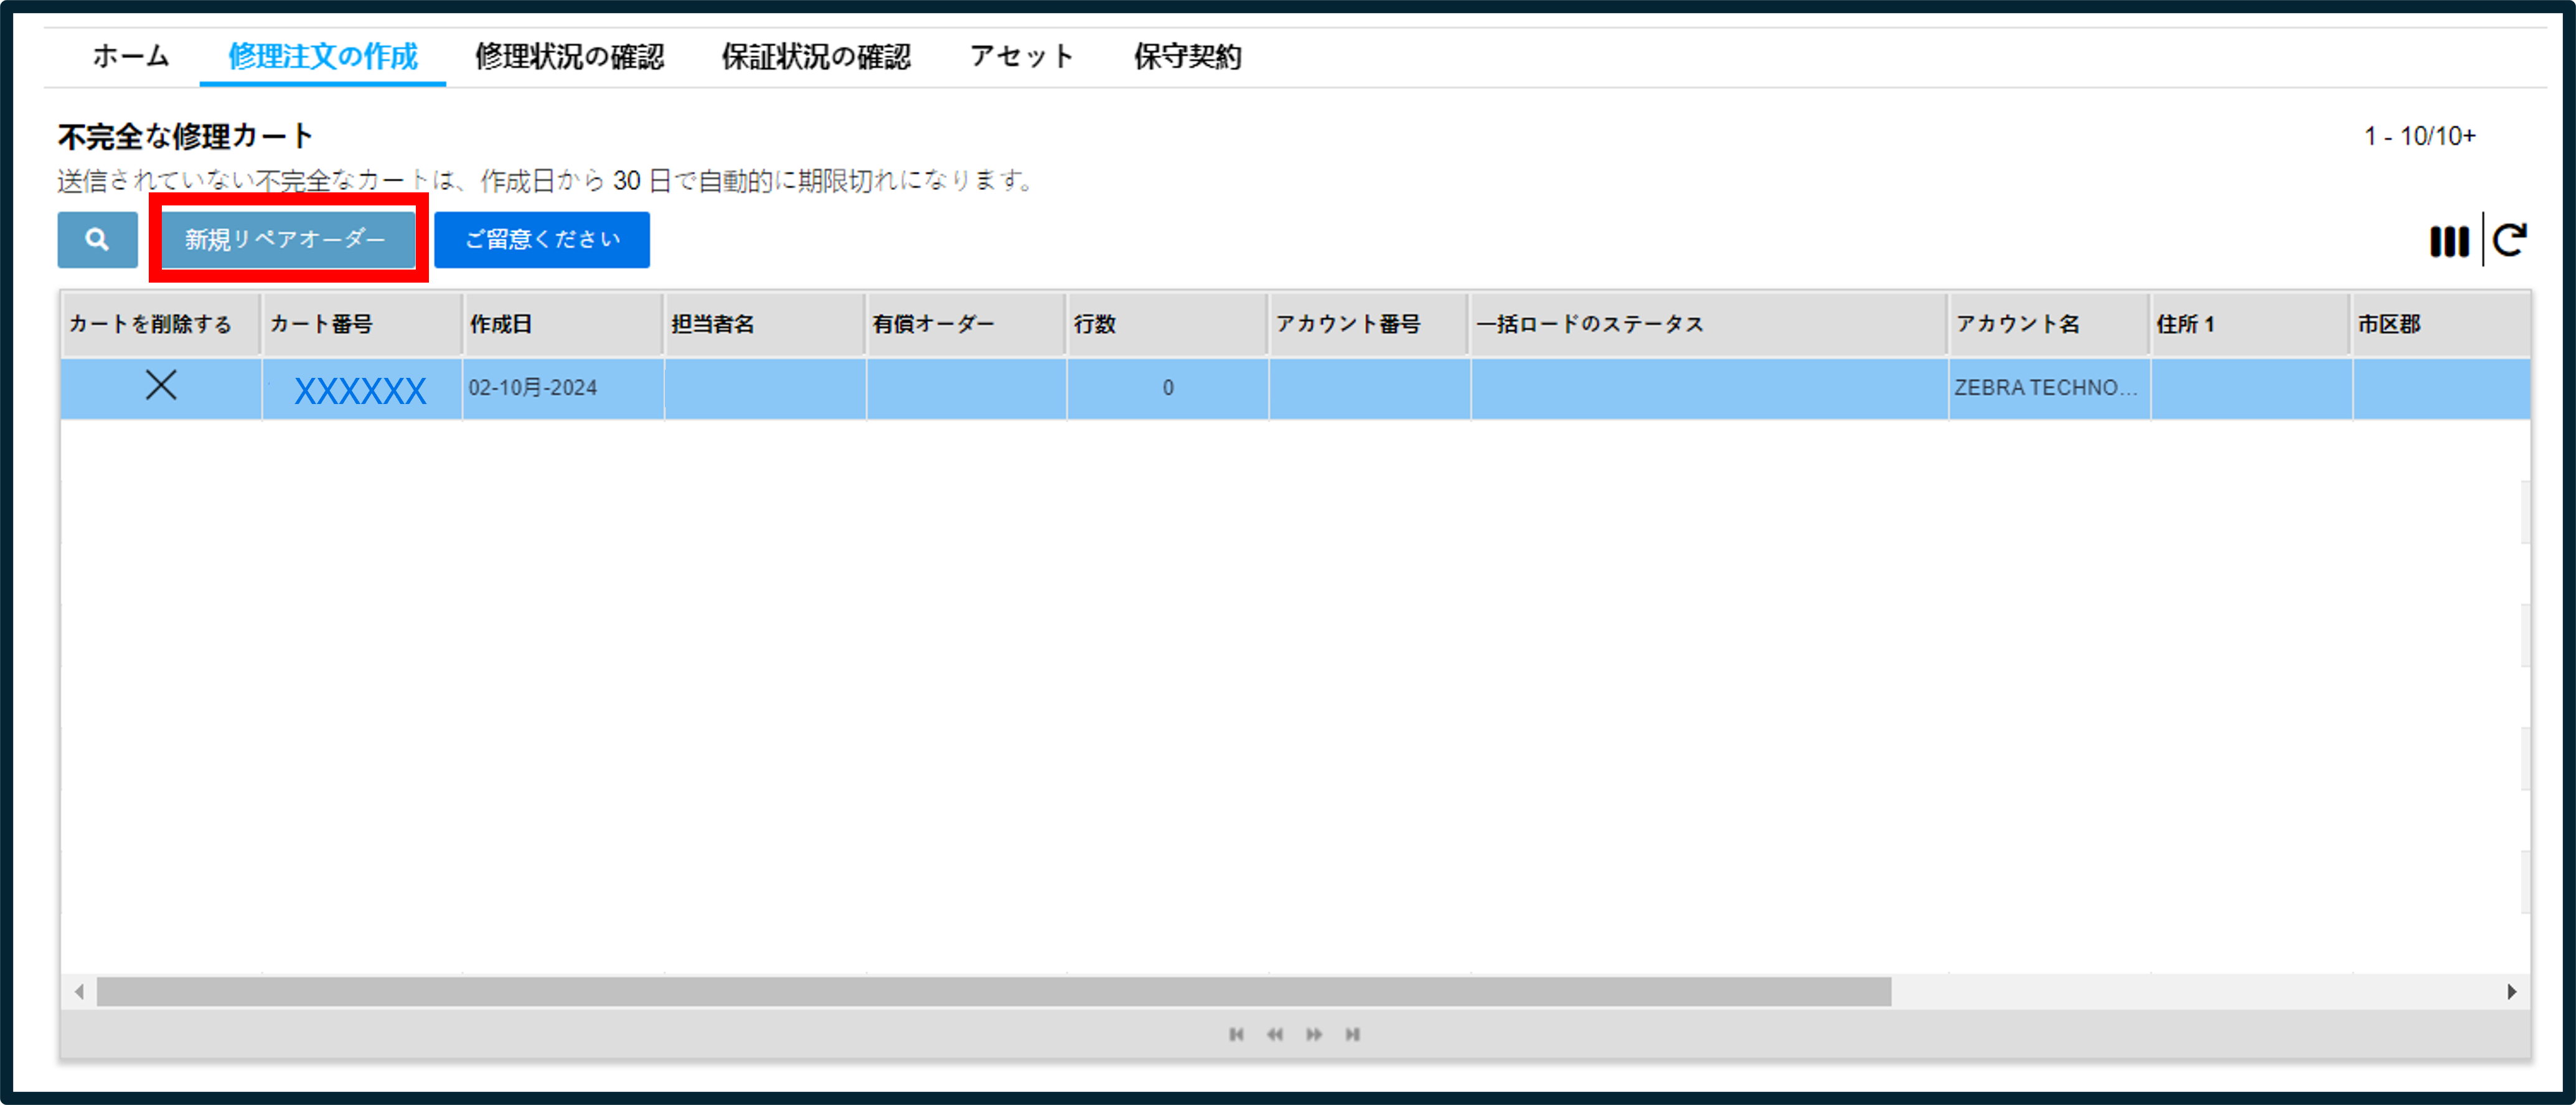
Task: Open the 保守契約 tab
Action: (x=1187, y=57)
